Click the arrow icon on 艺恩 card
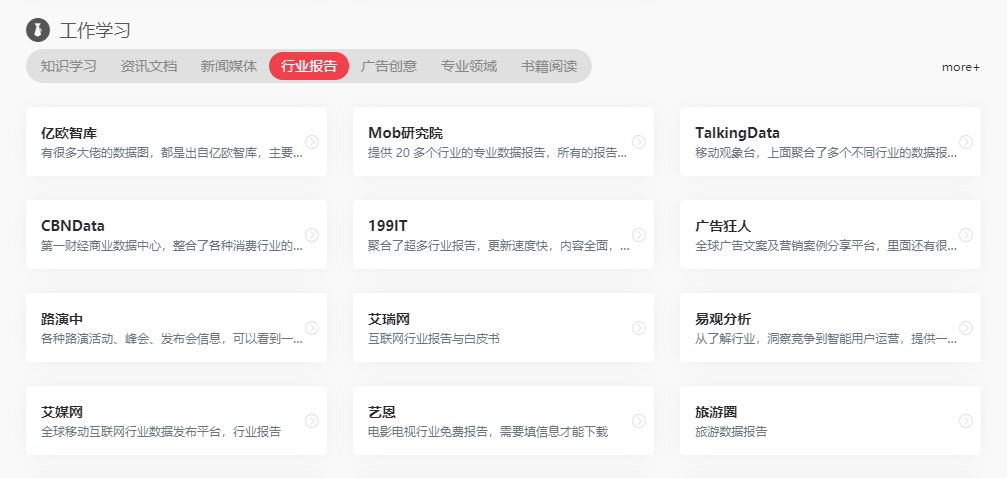This screenshot has width=1007, height=478. [639, 421]
